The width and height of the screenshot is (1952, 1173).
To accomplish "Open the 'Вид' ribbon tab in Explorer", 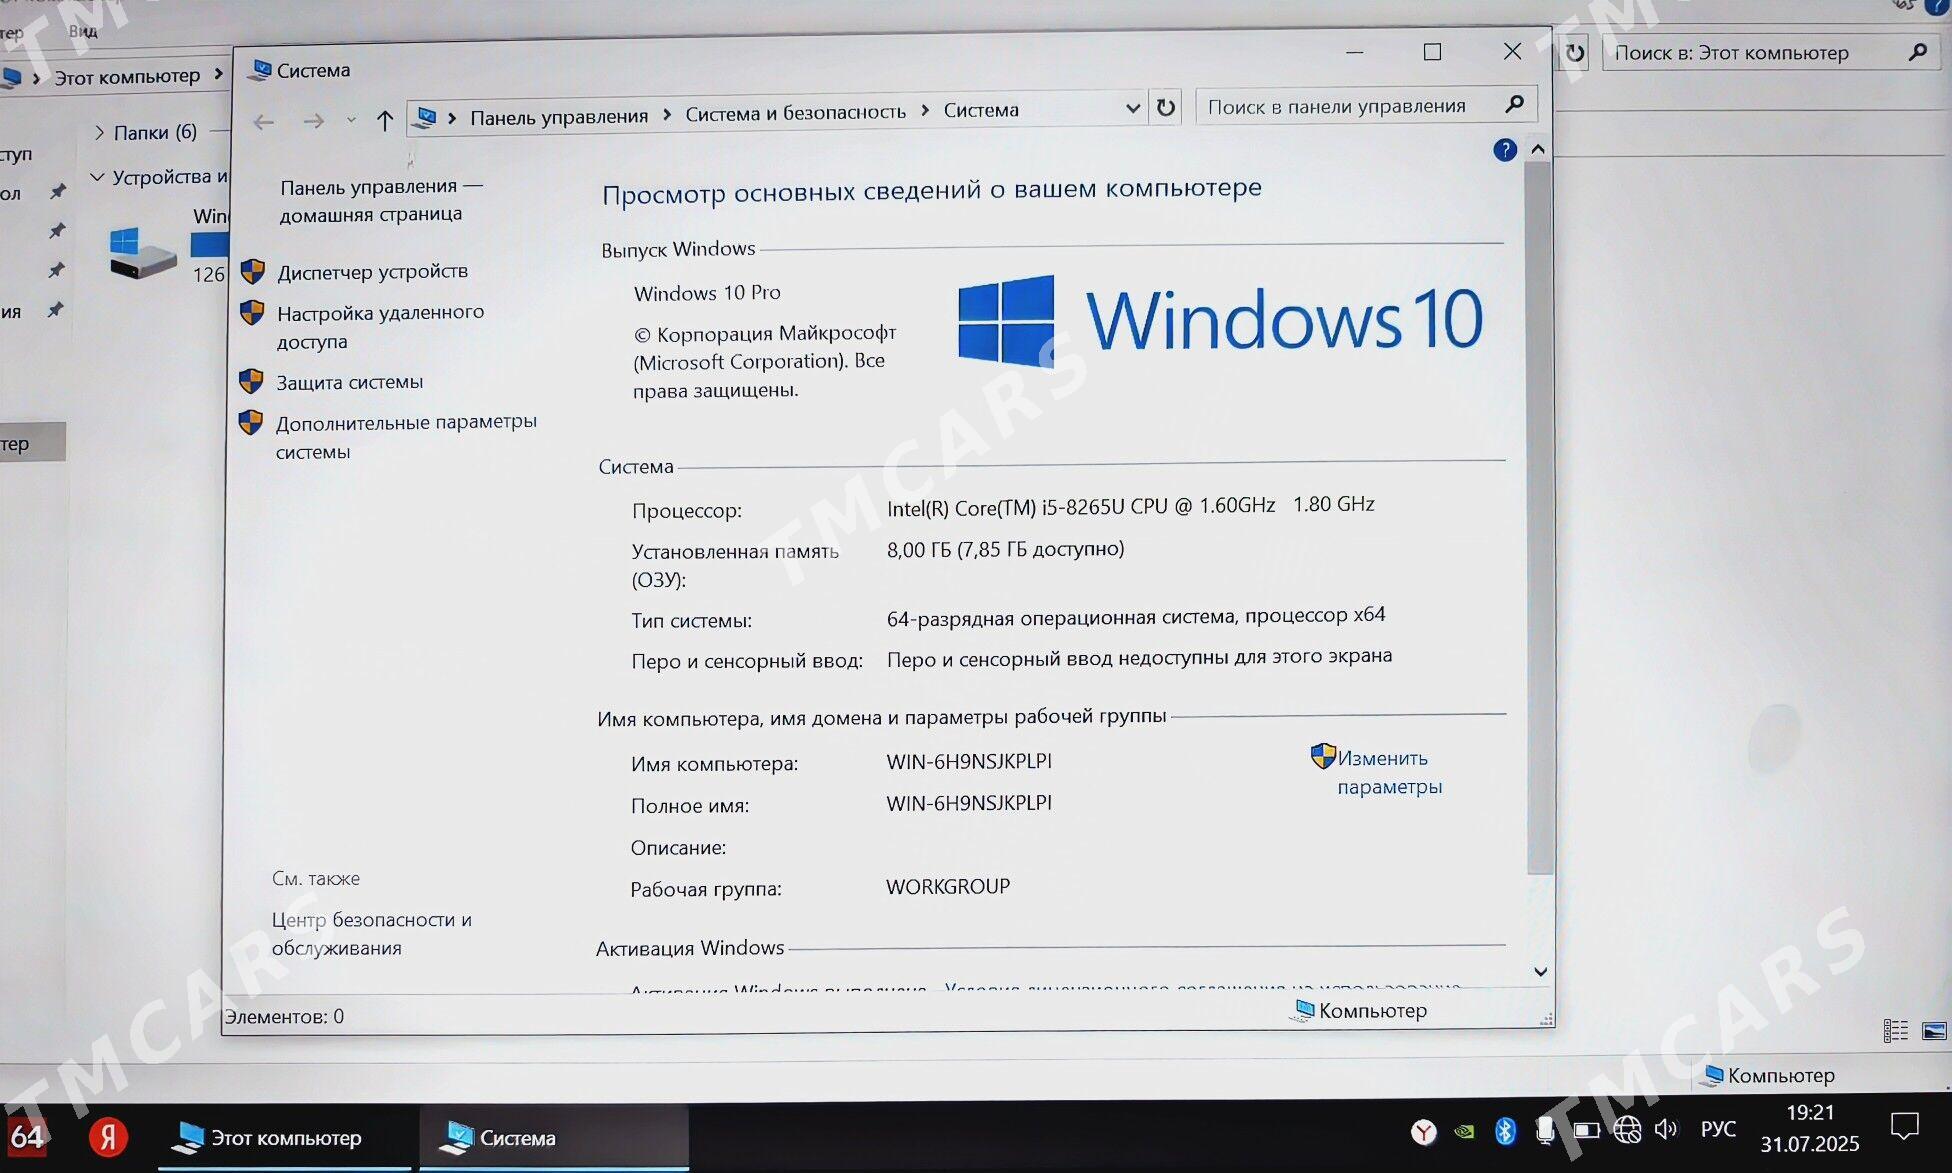I will (x=83, y=31).
